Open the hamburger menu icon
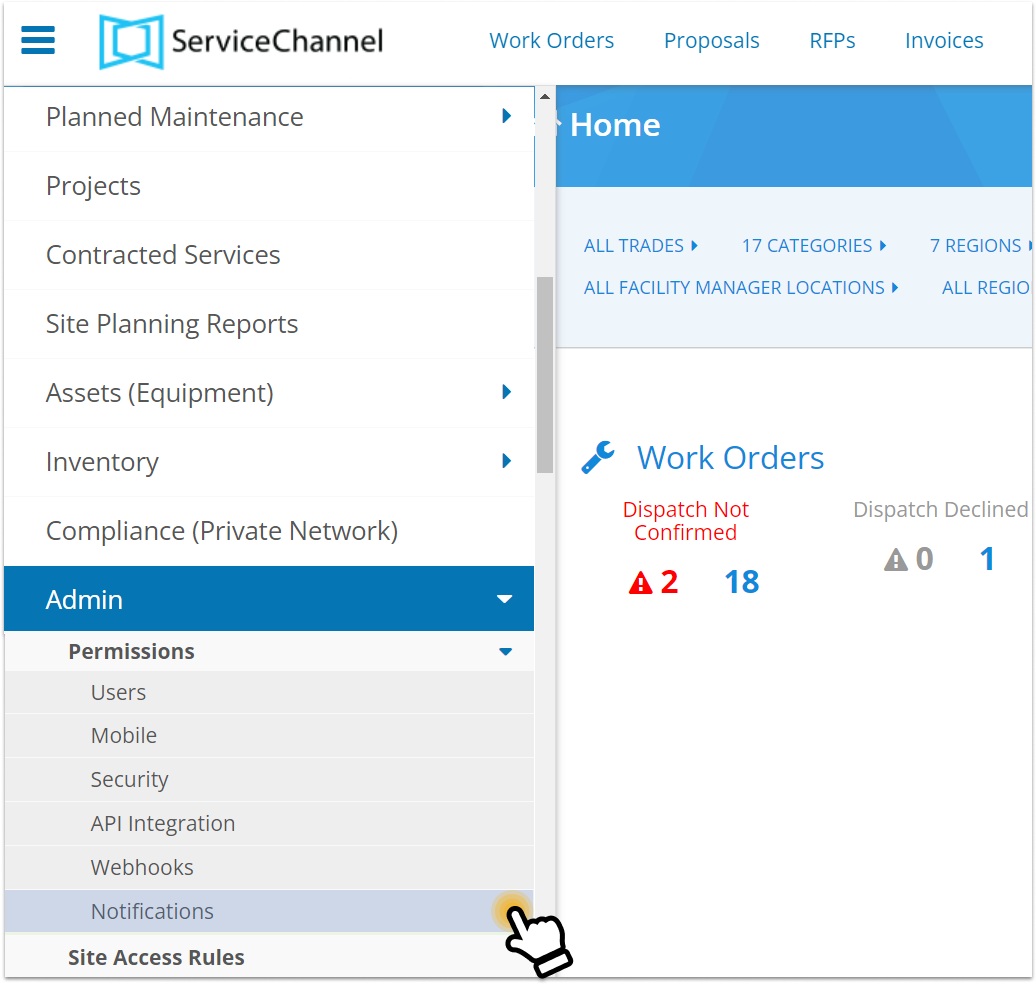 (x=38, y=40)
